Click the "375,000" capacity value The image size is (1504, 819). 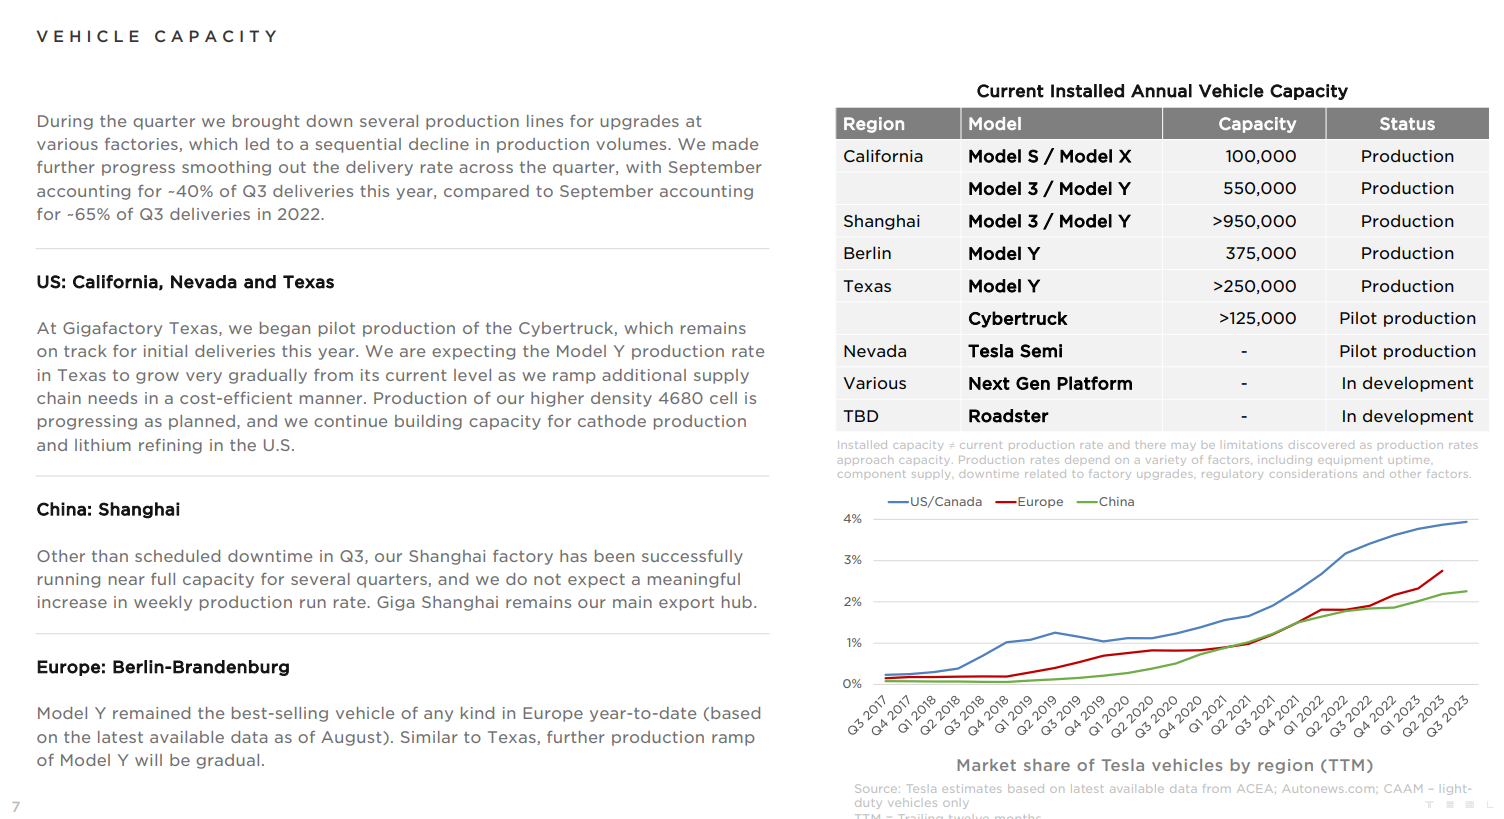(x=1261, y=253)
